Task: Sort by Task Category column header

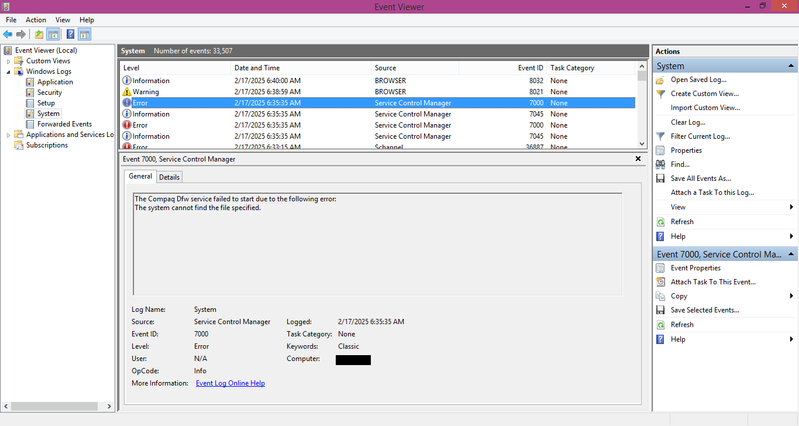Action: tap(591, 68)
